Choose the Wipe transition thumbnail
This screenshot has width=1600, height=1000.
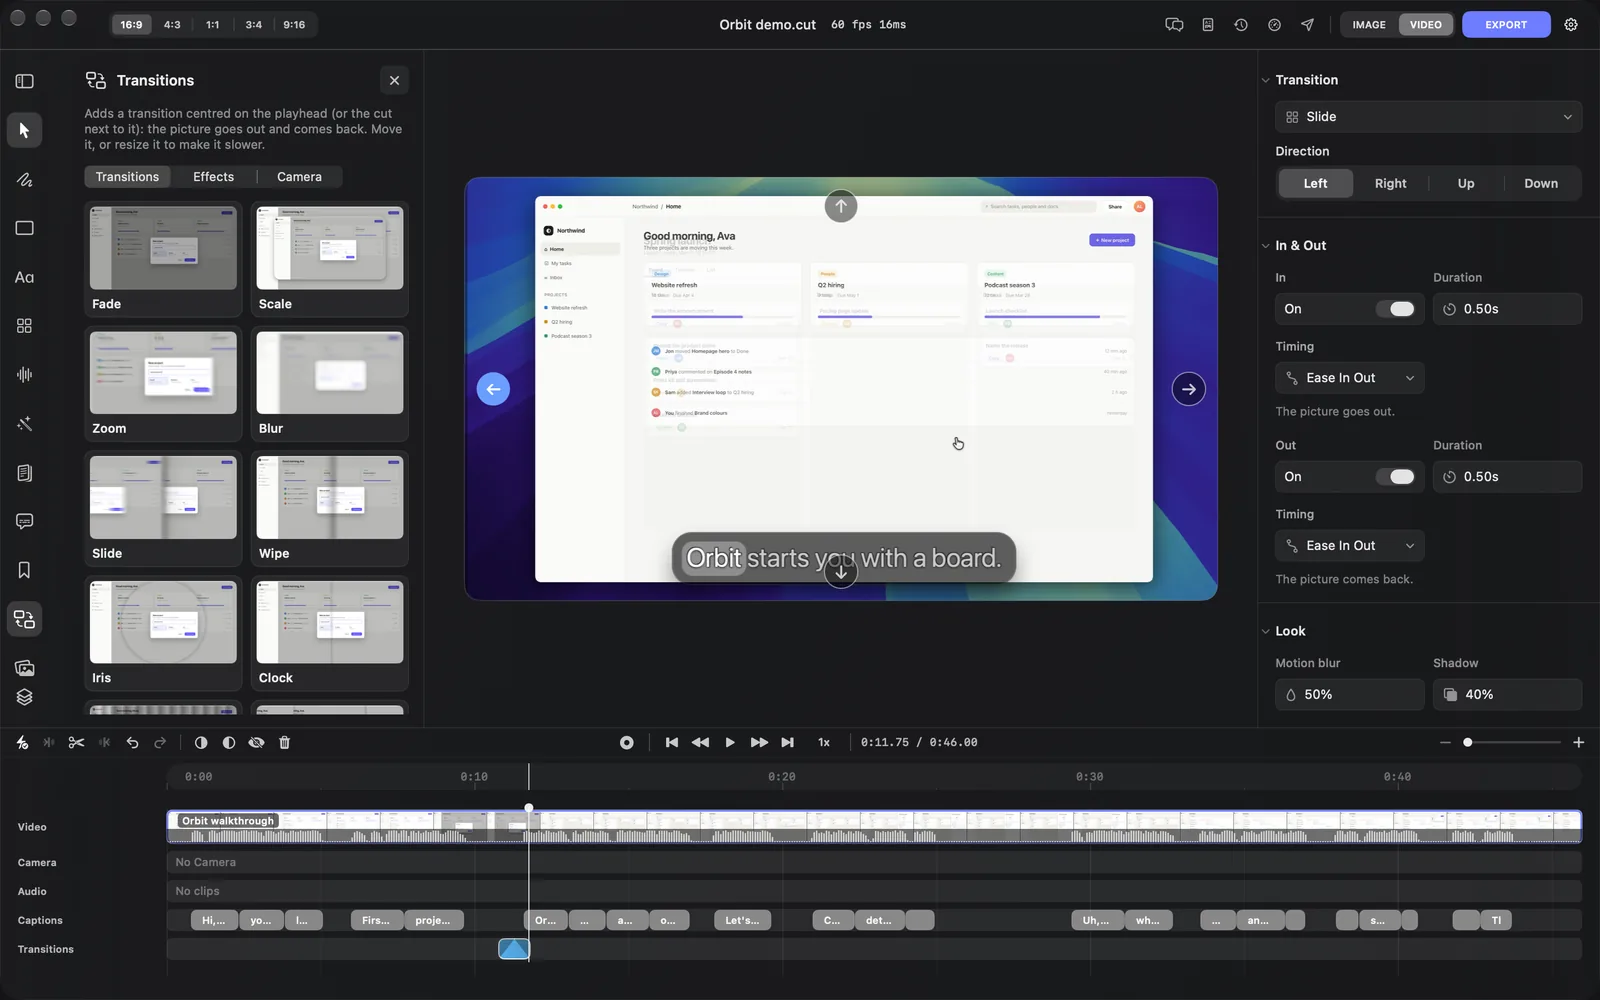tap(330, 508)
